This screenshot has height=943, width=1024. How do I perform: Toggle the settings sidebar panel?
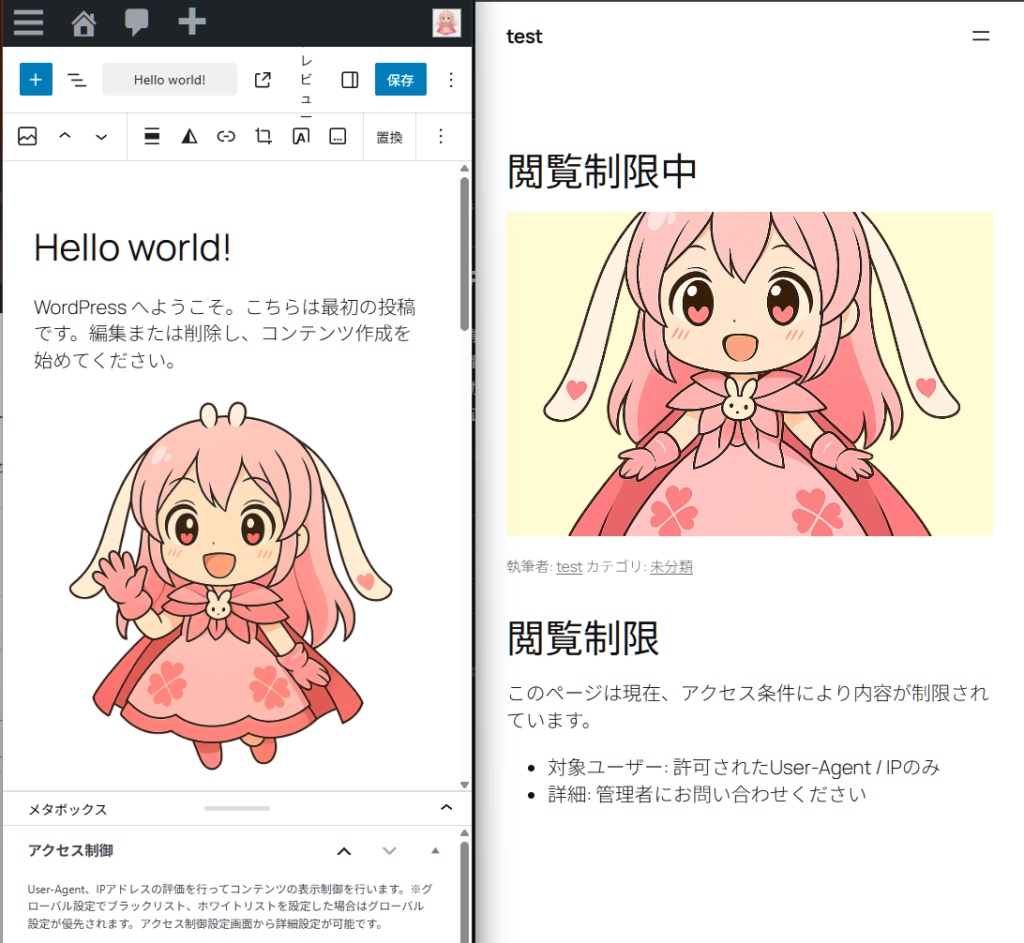349,80
